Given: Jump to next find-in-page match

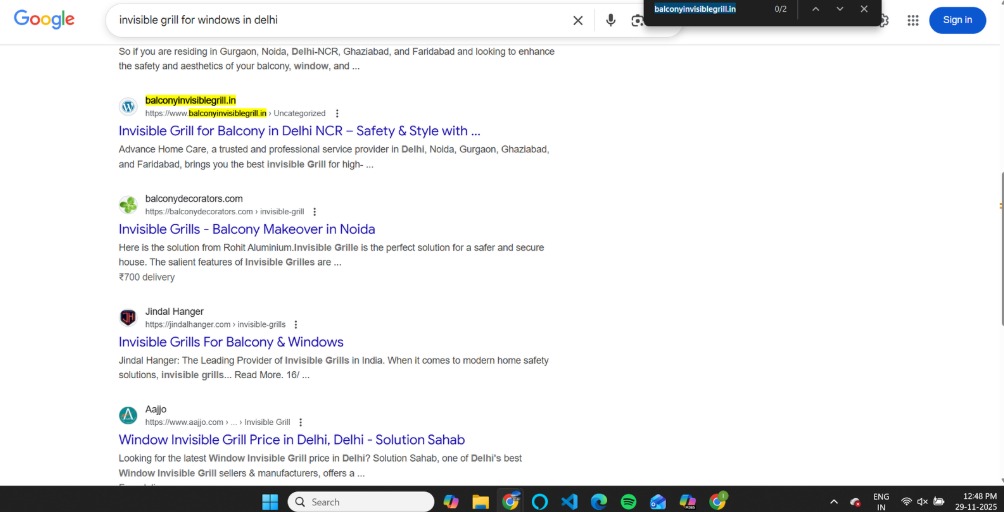Looking at the screenshot, I should click(839, 9).
